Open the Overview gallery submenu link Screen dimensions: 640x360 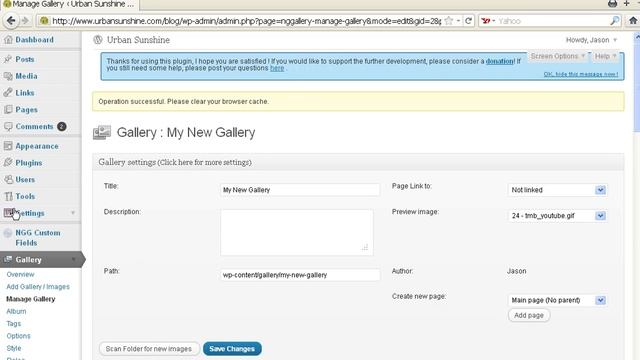pos(20,274)
